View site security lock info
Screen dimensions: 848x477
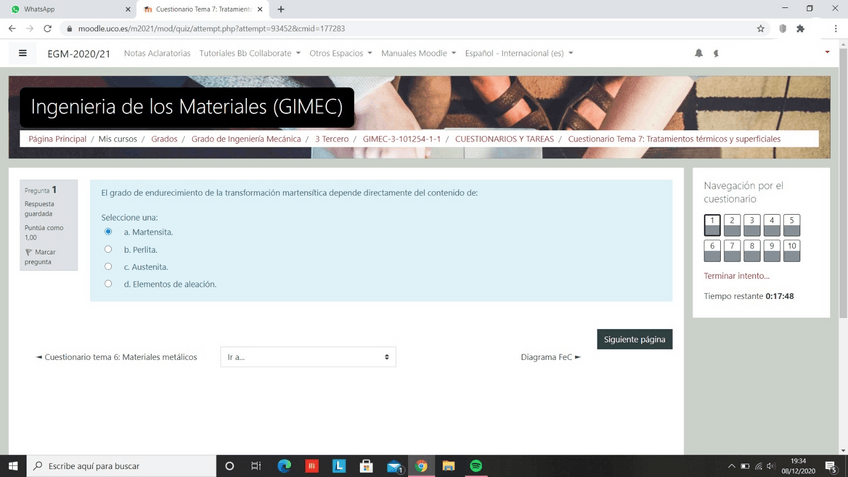point(69,29)
